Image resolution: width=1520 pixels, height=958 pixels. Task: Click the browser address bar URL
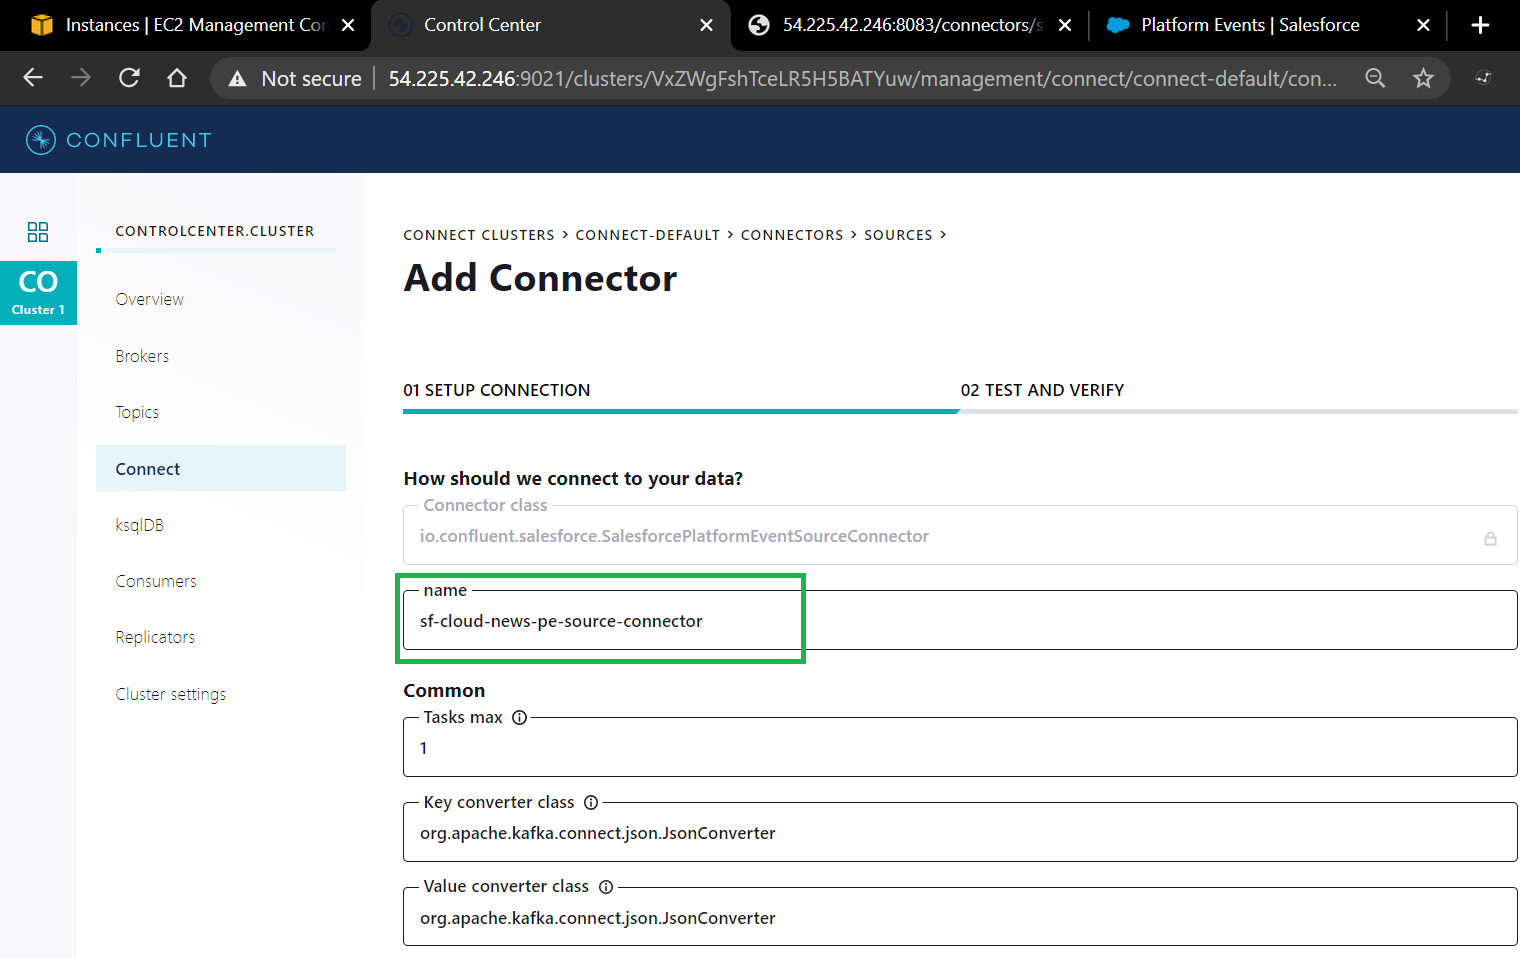[862, 78]
